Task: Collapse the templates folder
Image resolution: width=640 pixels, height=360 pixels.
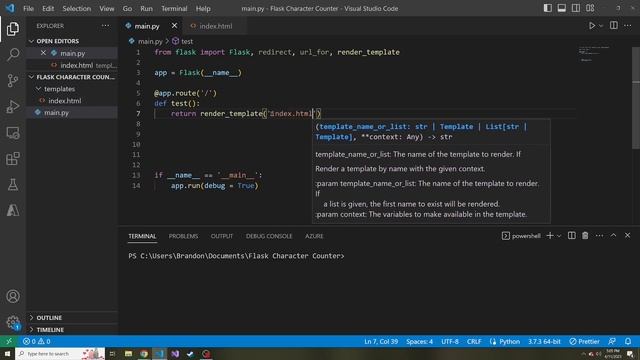Action: [x=38, y=89]
